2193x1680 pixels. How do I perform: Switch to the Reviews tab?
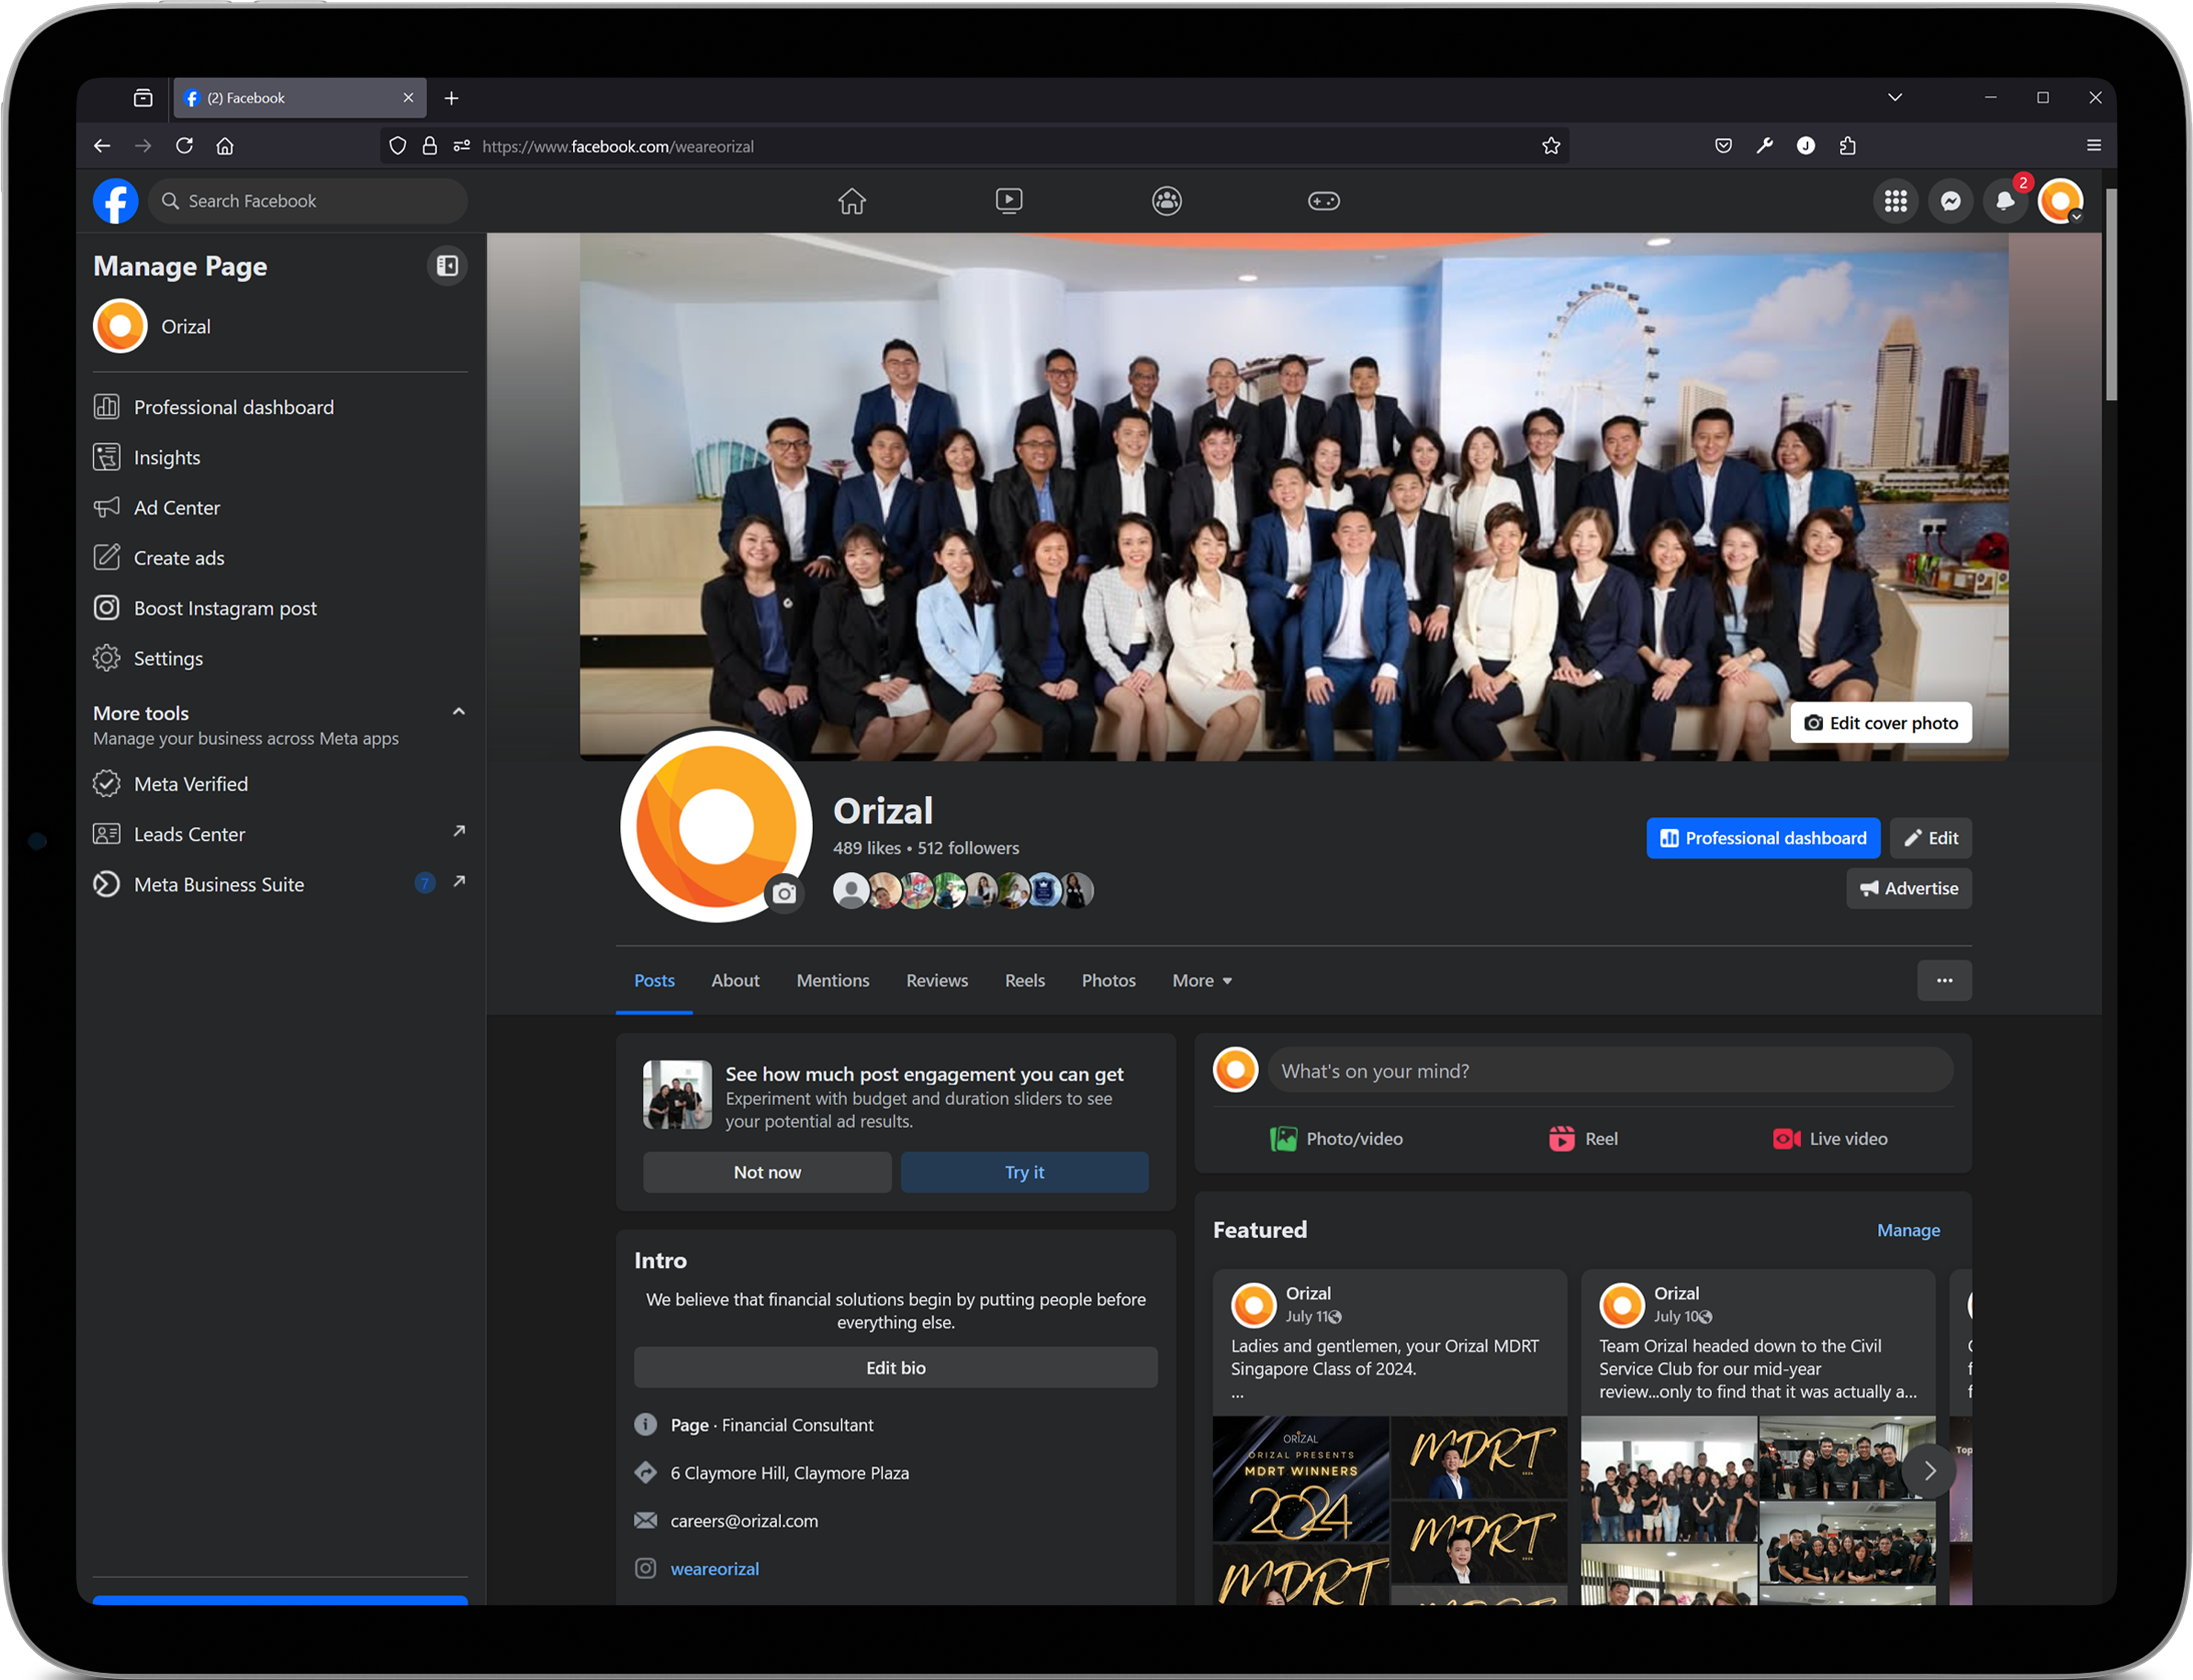pos(936,981)
